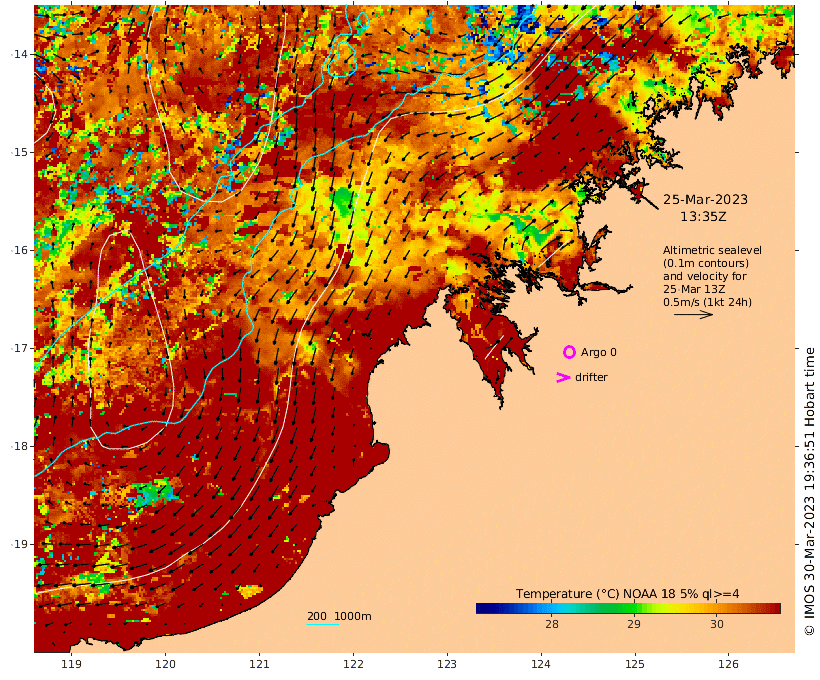Click the magenta drifter arrow legend icon
This screenshot has height=680, width=820.
(x=563, y=377)
